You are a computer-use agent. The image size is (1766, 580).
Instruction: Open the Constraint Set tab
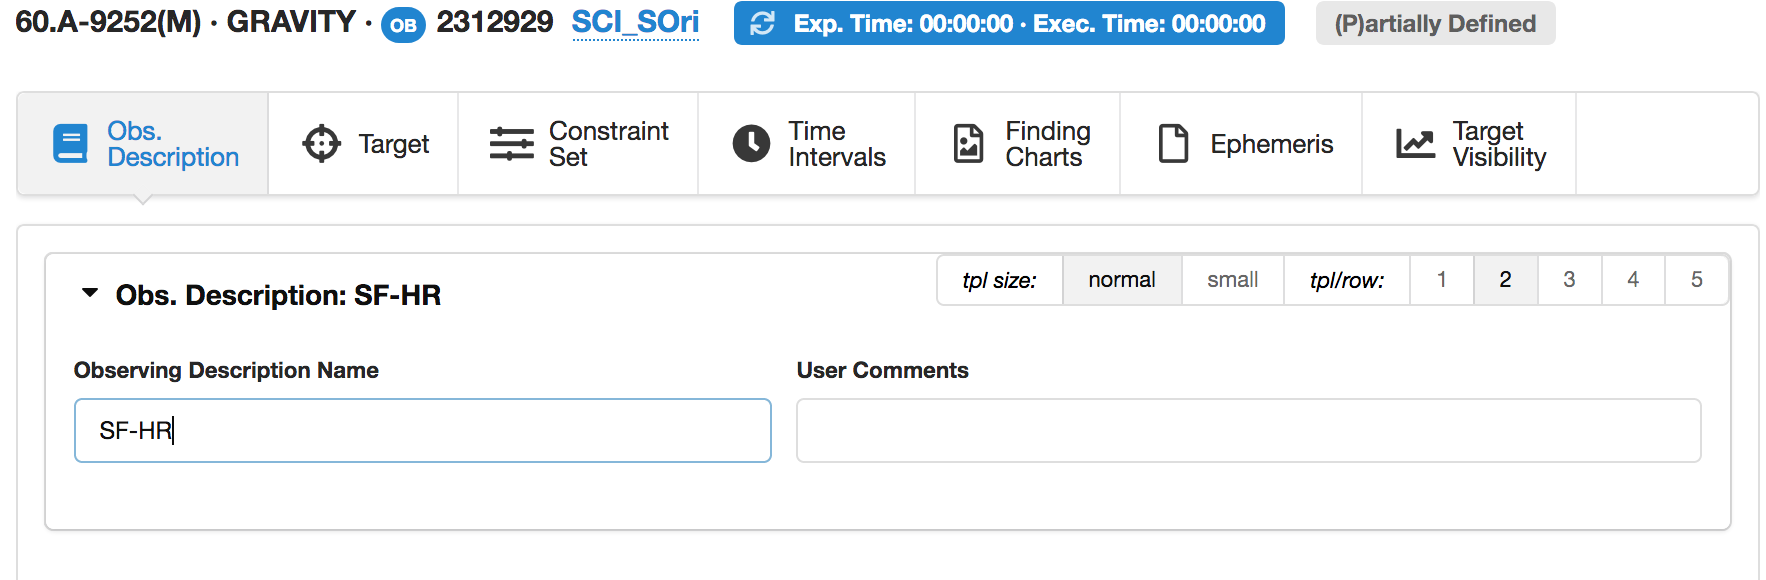click(578, 144)
